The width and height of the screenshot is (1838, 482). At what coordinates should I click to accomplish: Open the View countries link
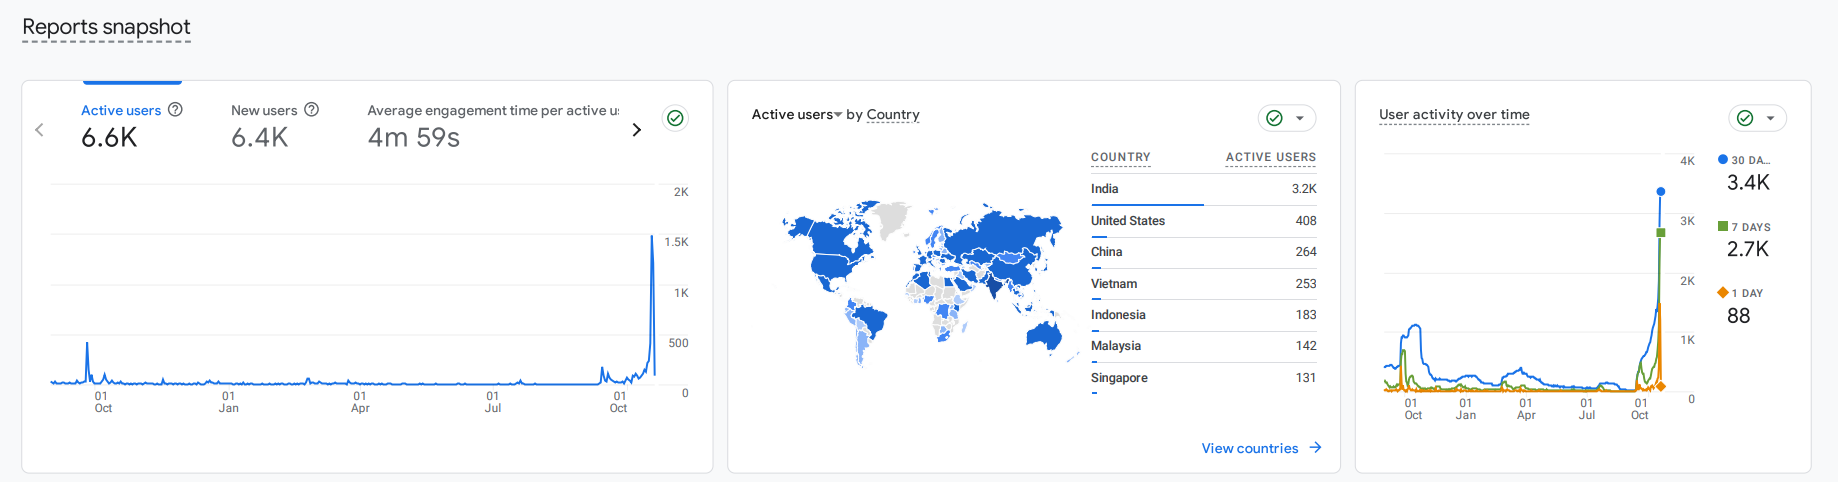coord(1250,448)
